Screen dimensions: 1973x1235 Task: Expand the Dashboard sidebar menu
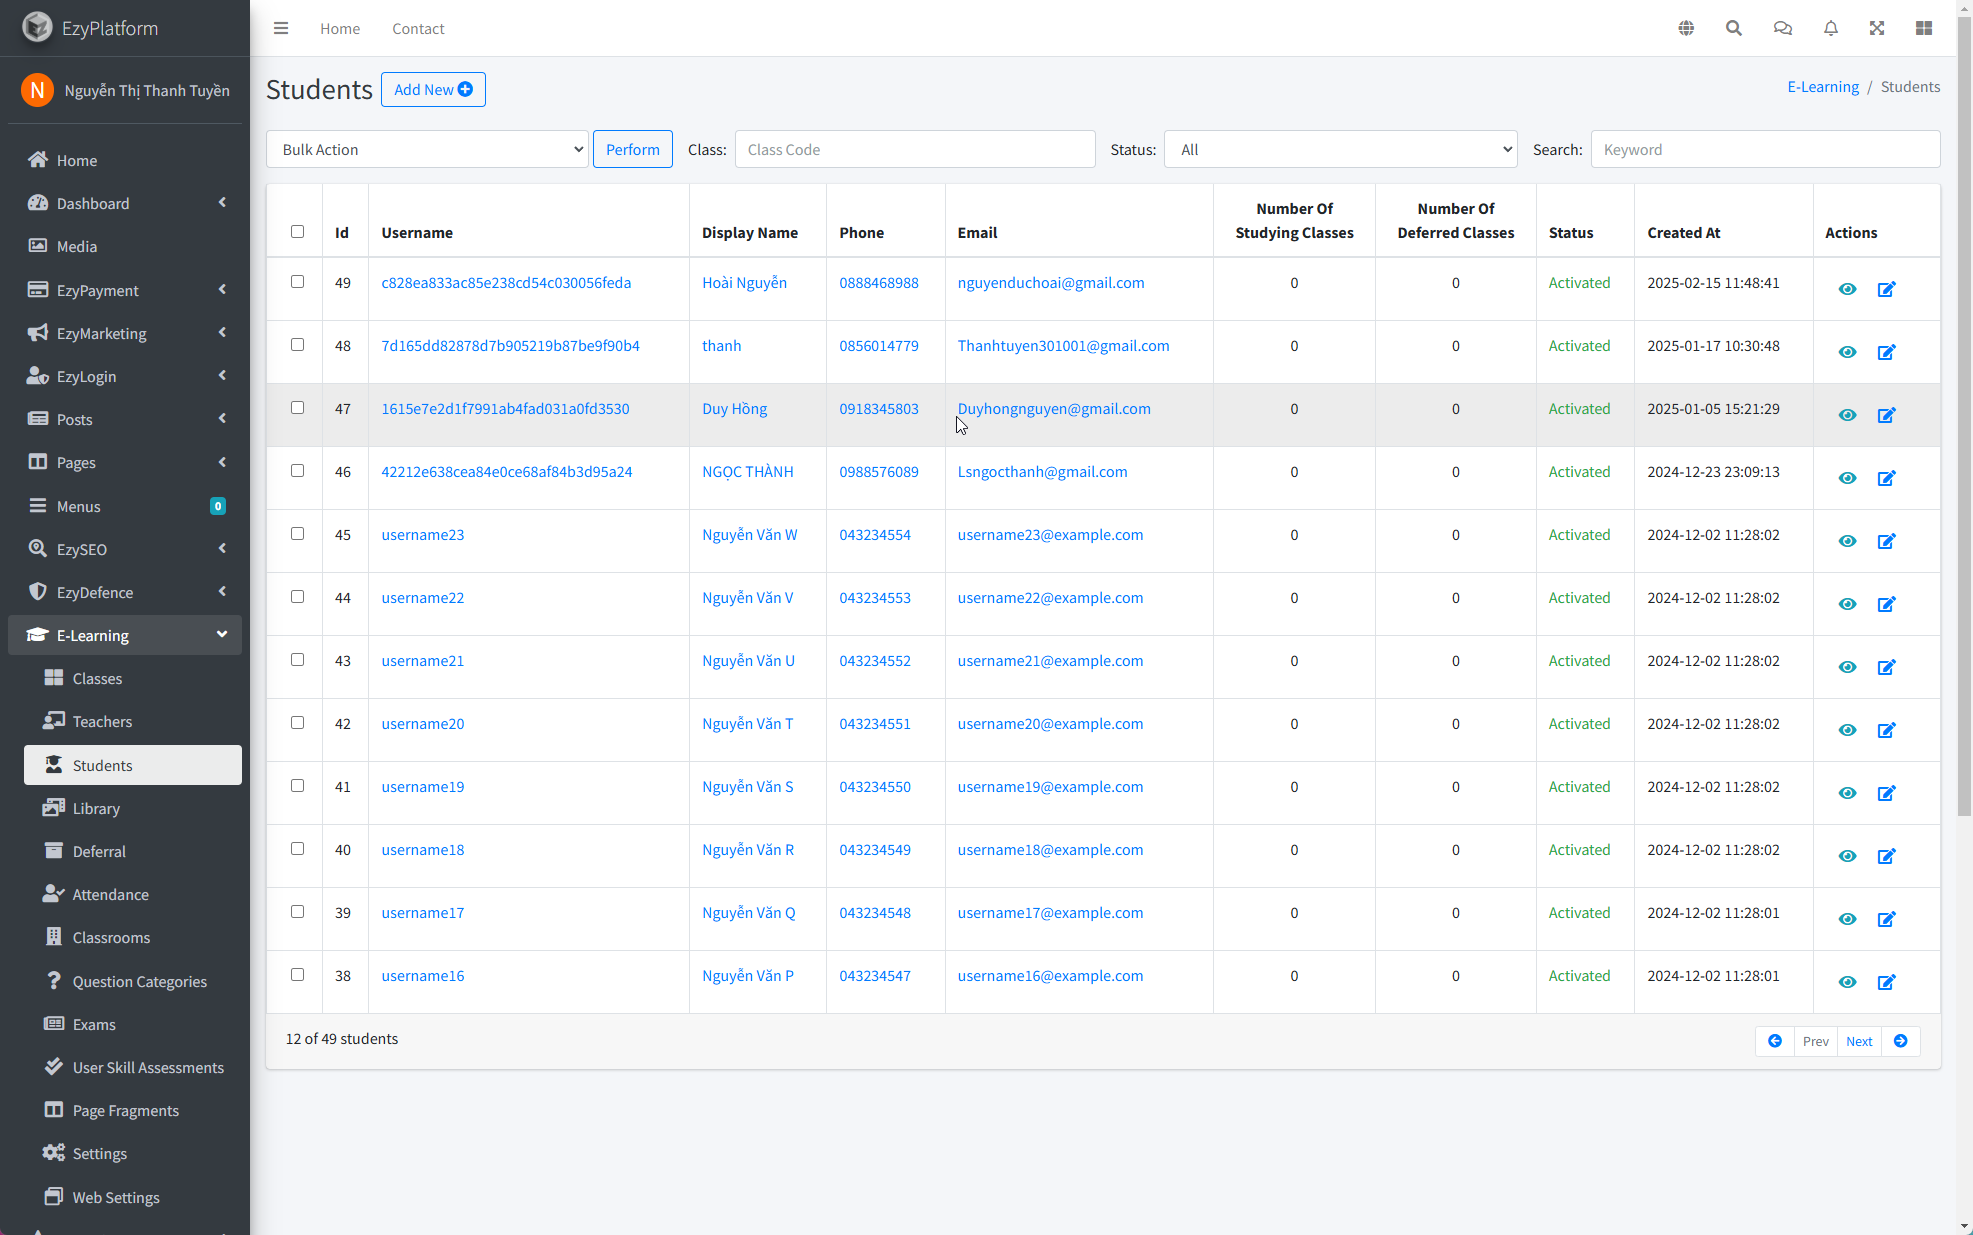(x=125, y=203)
